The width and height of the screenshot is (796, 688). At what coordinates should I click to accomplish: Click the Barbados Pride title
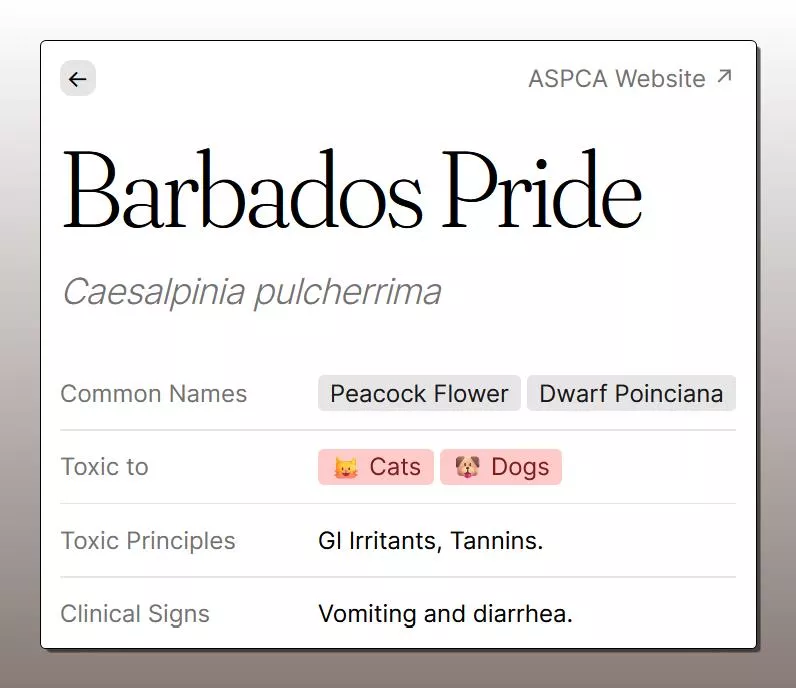pos(352,190)
